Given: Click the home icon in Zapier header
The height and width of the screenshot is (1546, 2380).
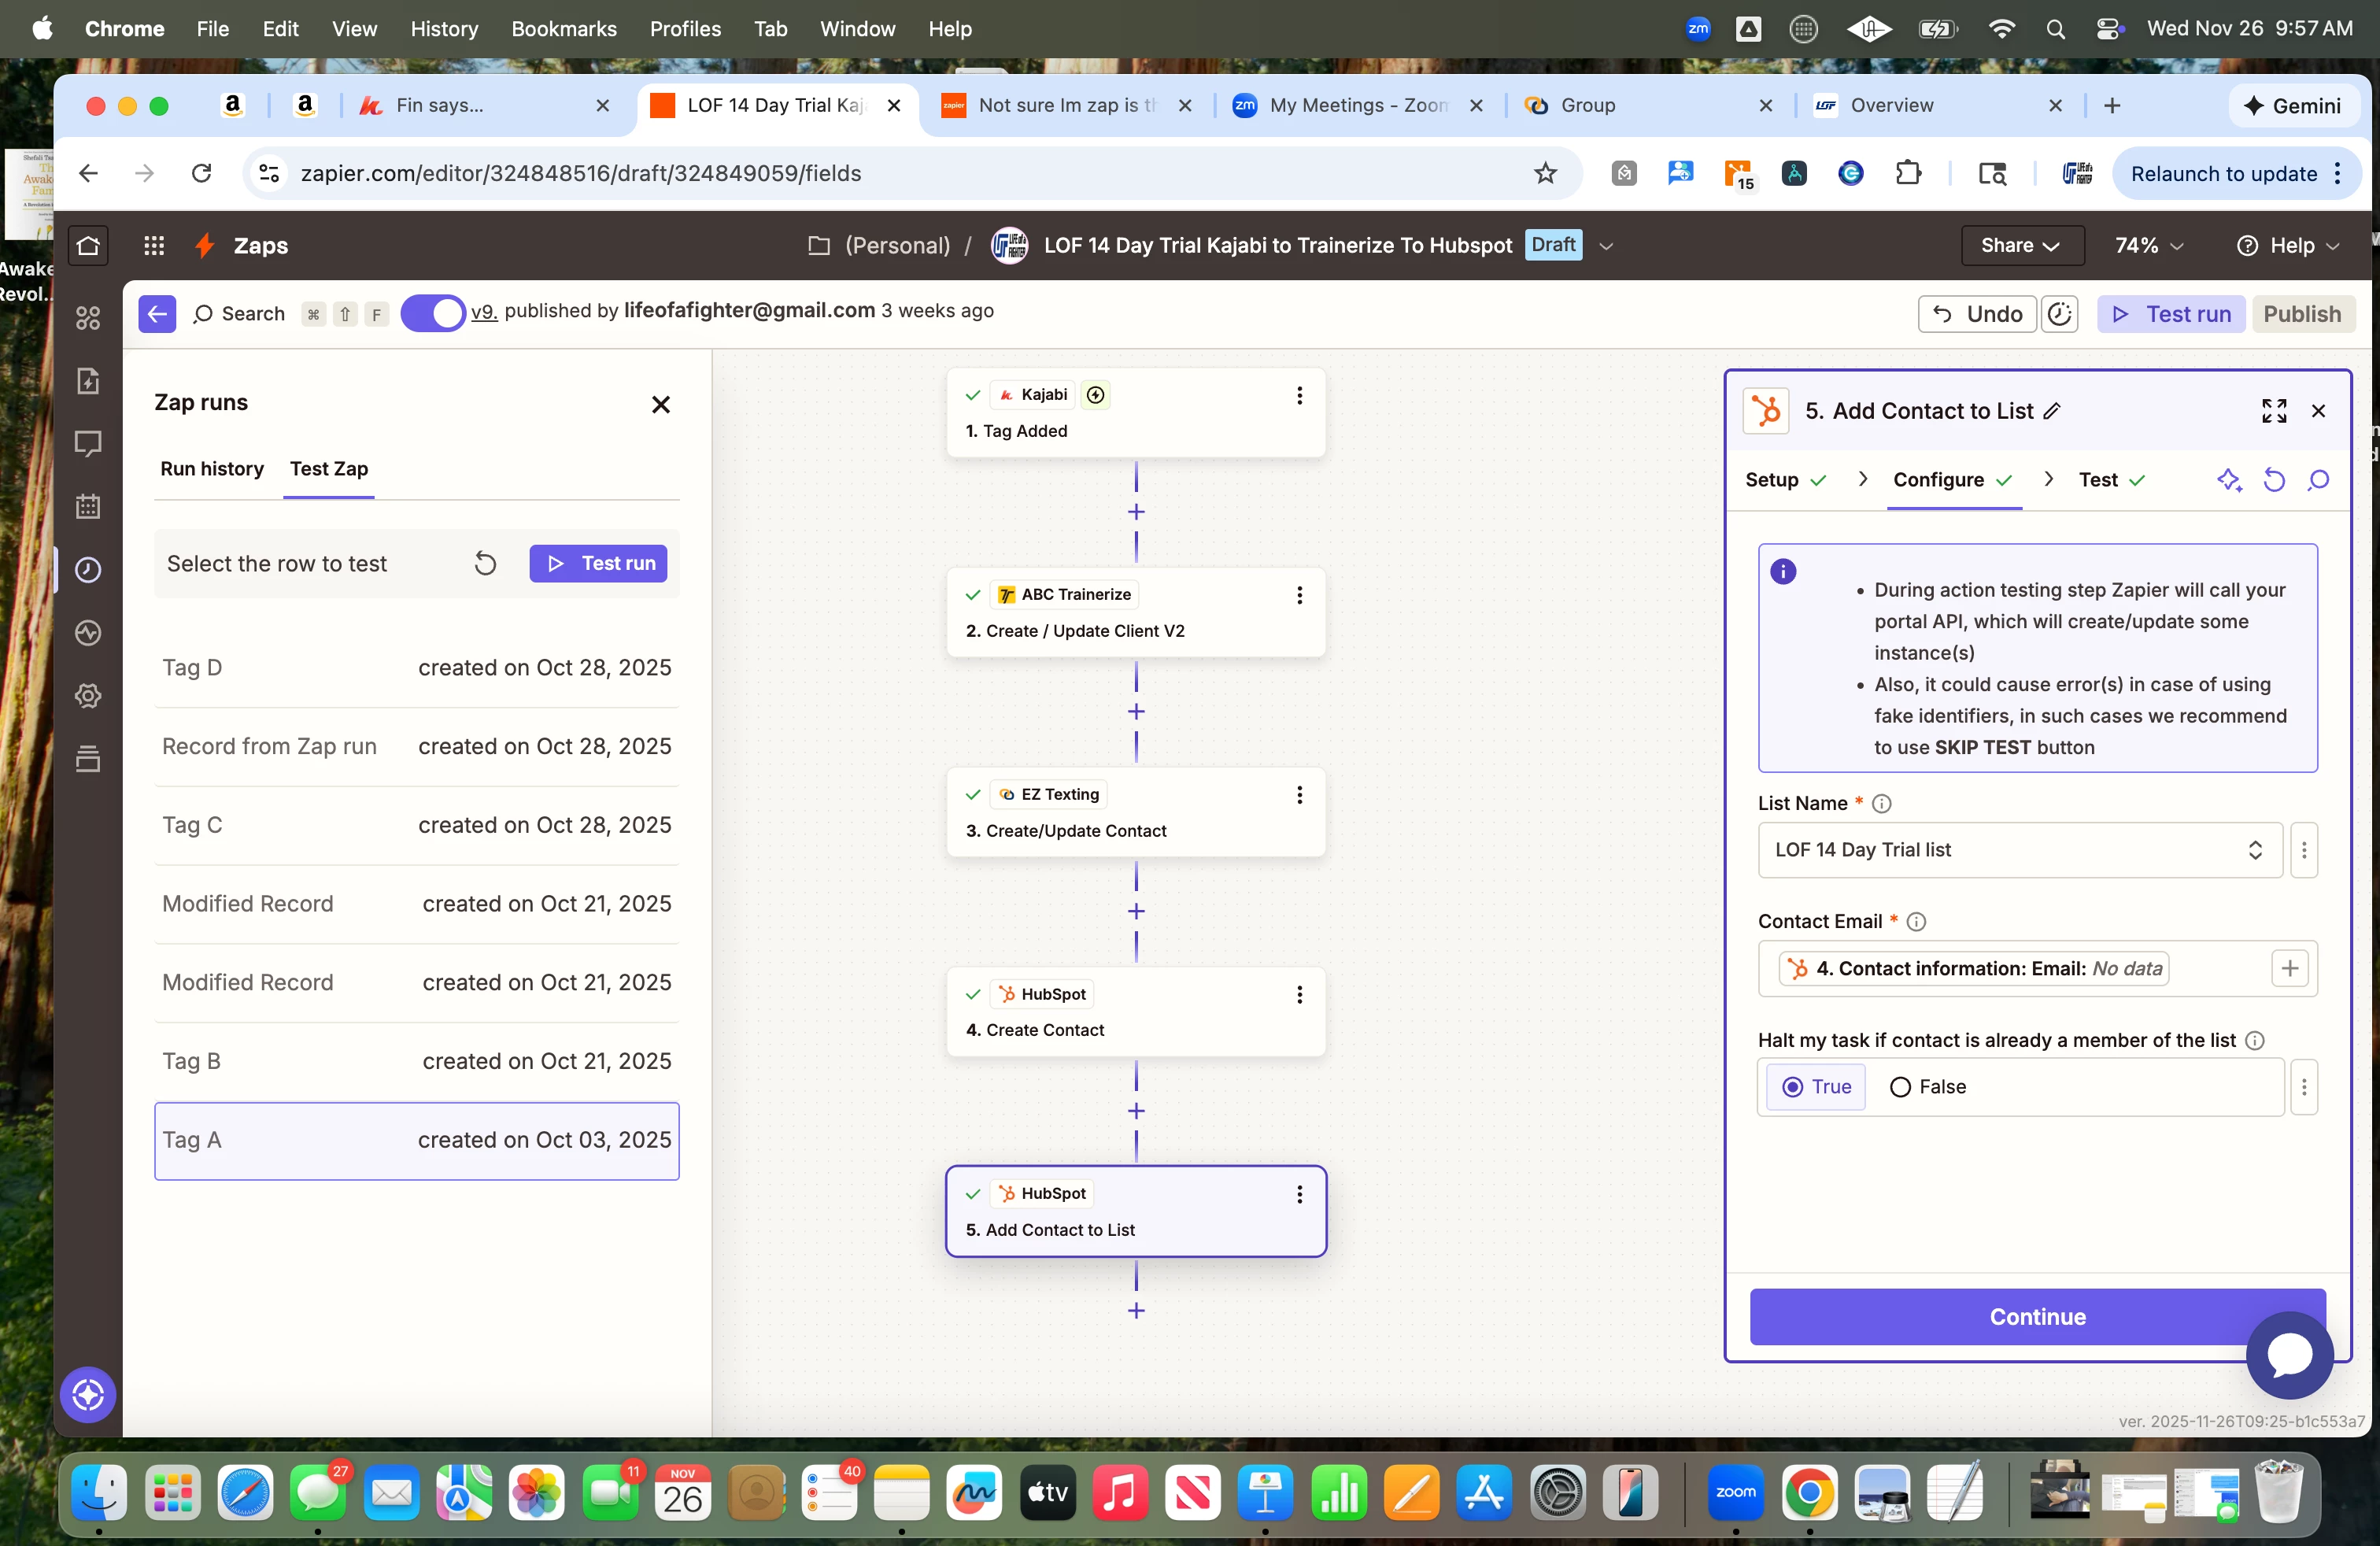Looking at the screenshot, I should coord(88,246).
